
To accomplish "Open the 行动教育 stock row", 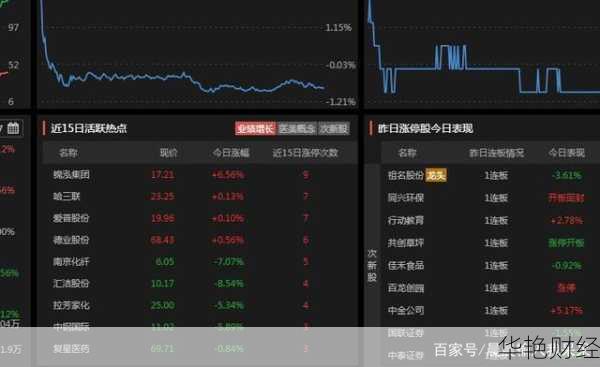I will point(491,220).
